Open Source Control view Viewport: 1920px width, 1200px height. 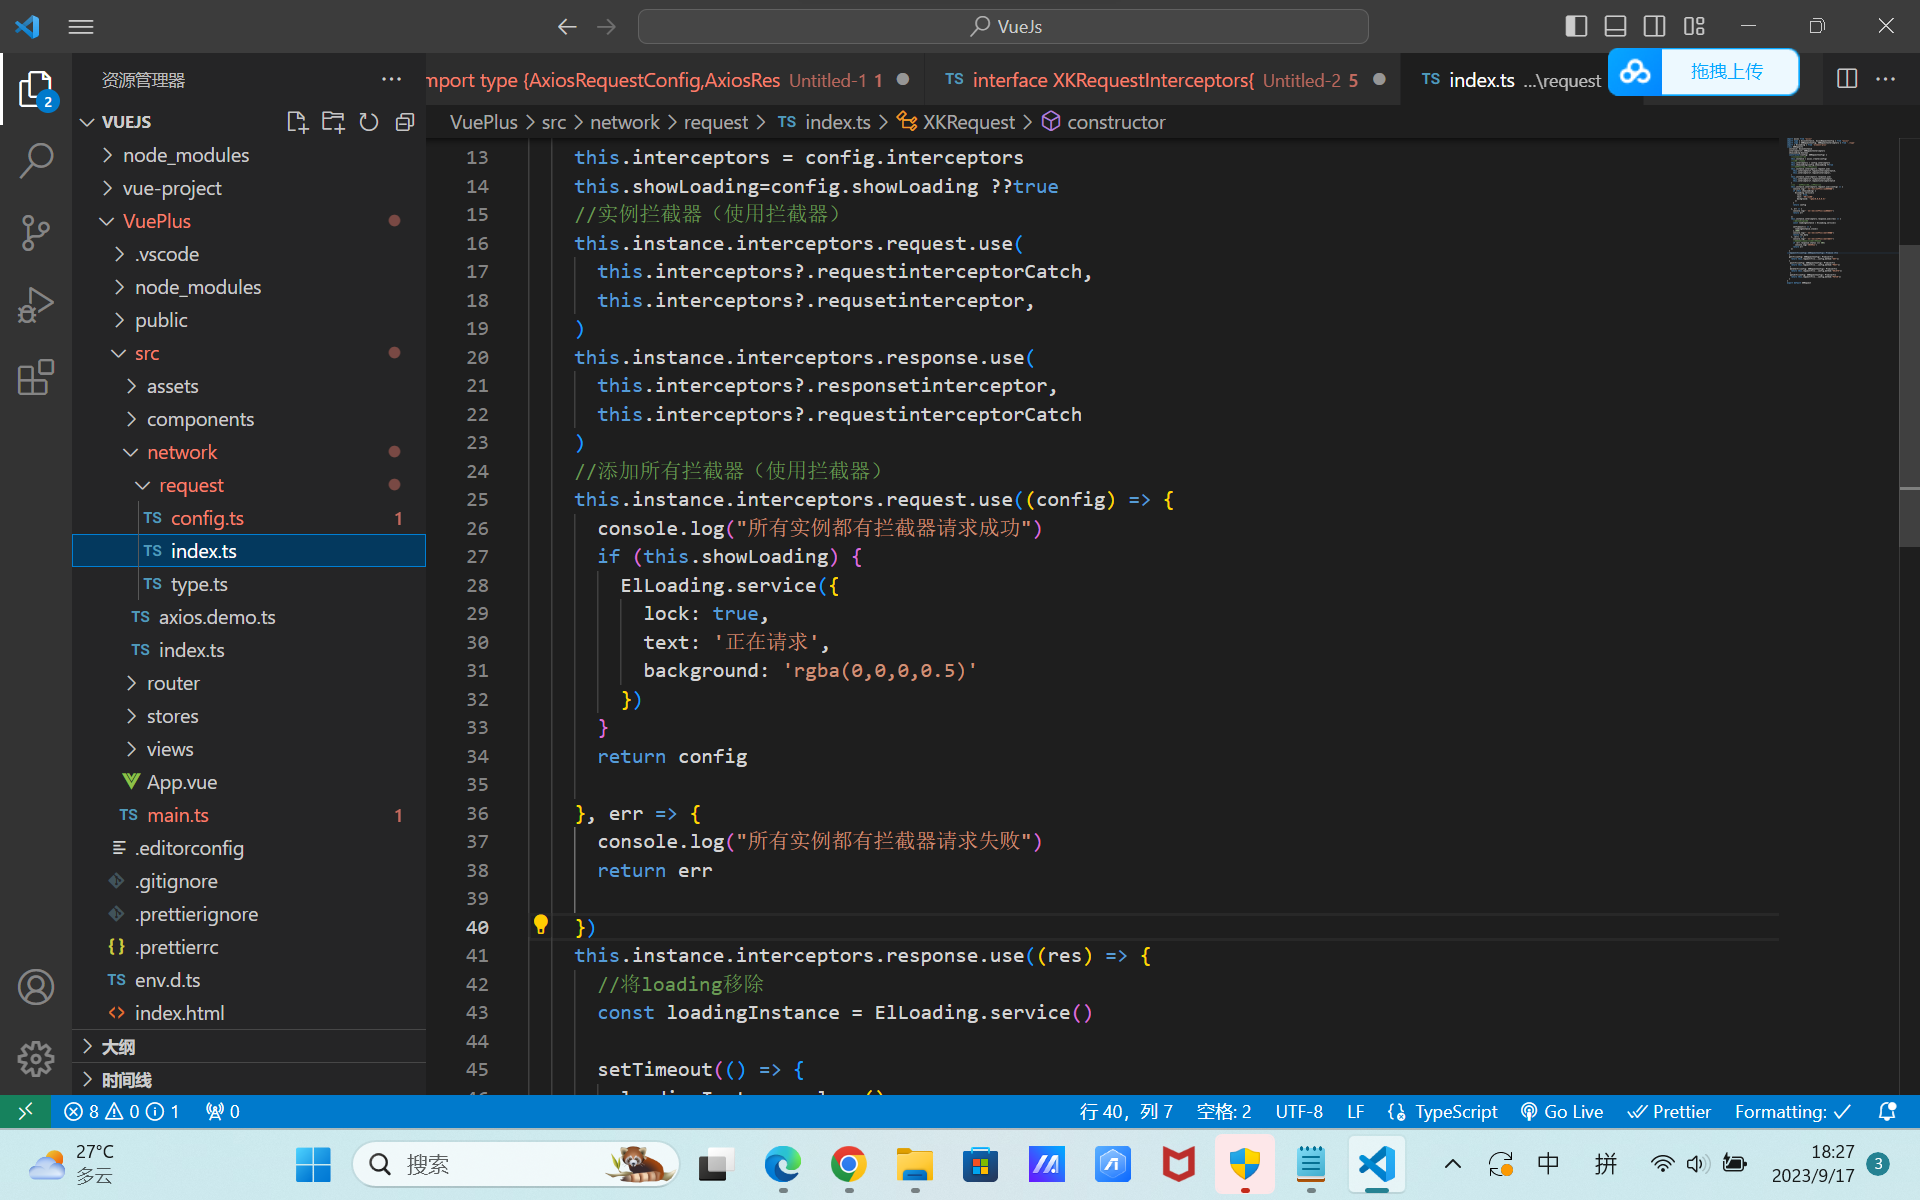click(36, 232)
